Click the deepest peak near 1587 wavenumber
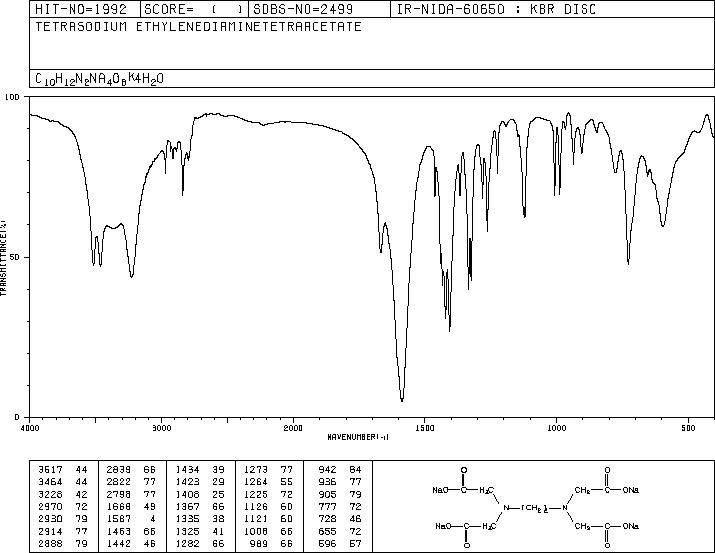This screenshot has height=553, width=715. pos(402,399)
